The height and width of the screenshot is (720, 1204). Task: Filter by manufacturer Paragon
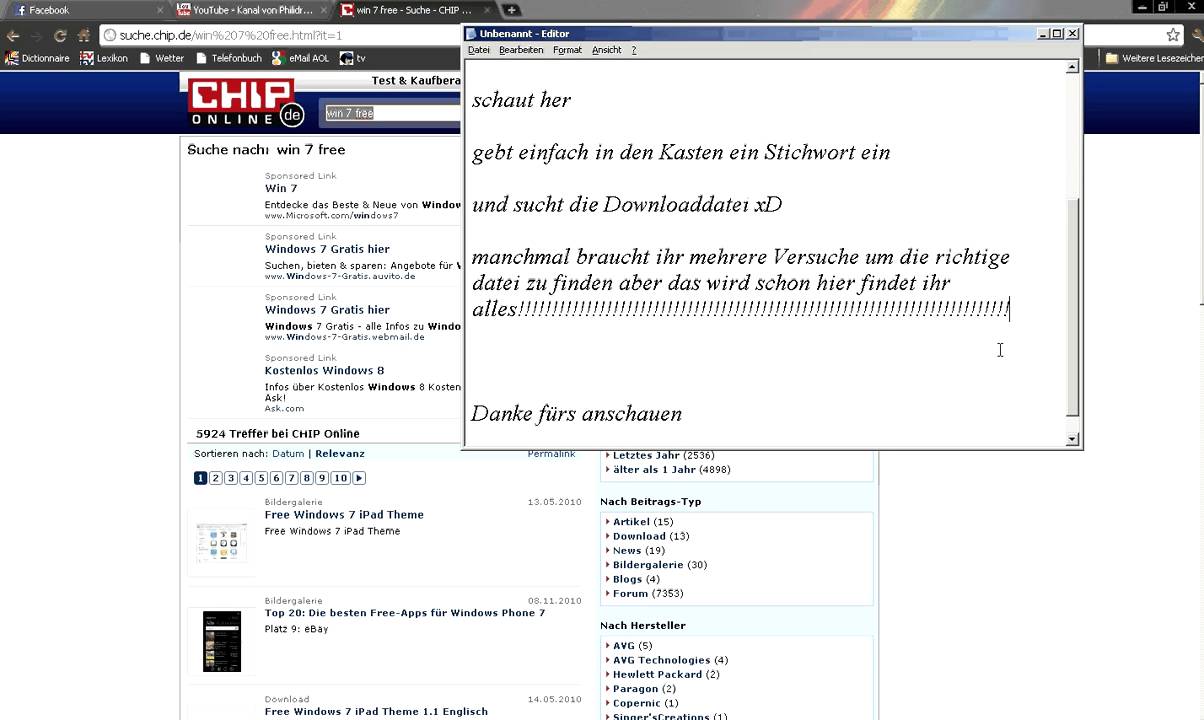[x=635, y=688]
